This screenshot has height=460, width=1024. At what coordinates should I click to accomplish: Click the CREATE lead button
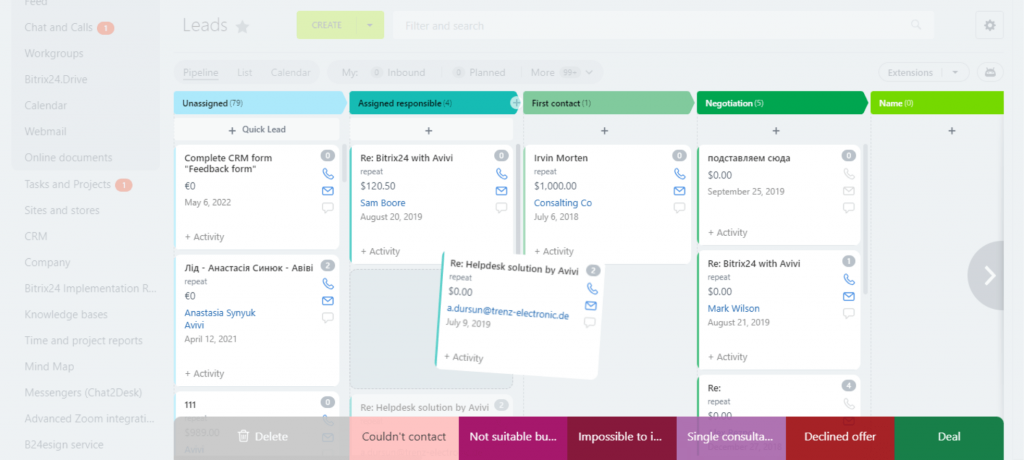click(x=327, y=25)
